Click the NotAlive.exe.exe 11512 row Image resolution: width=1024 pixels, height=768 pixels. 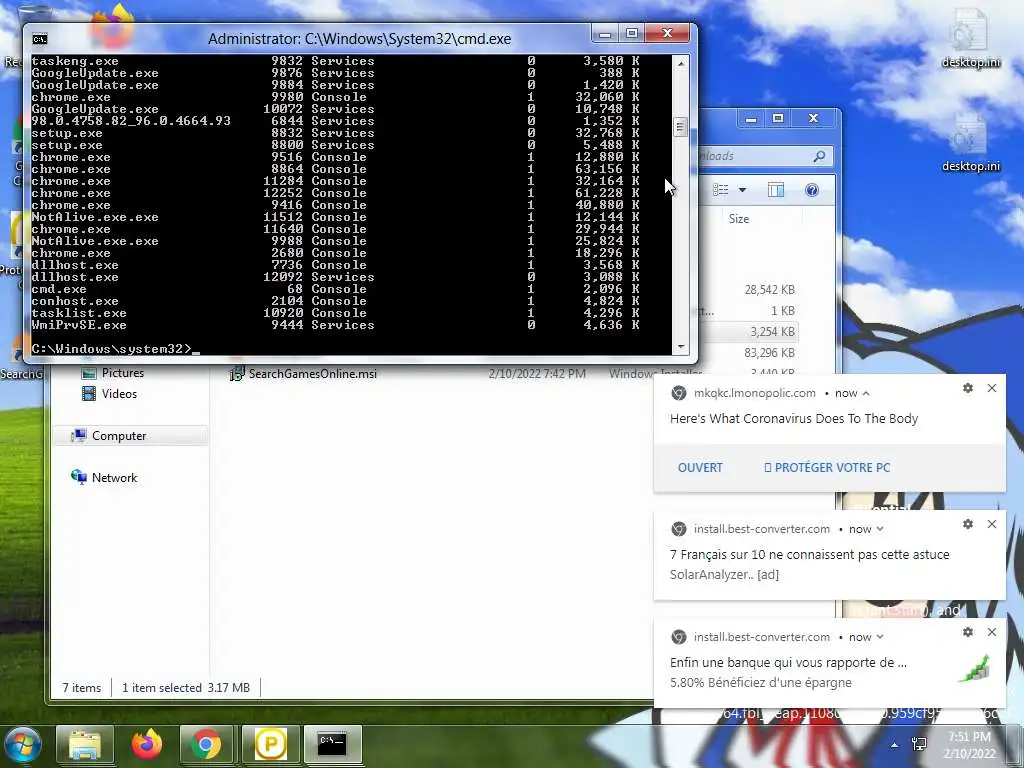click(335, 217)
